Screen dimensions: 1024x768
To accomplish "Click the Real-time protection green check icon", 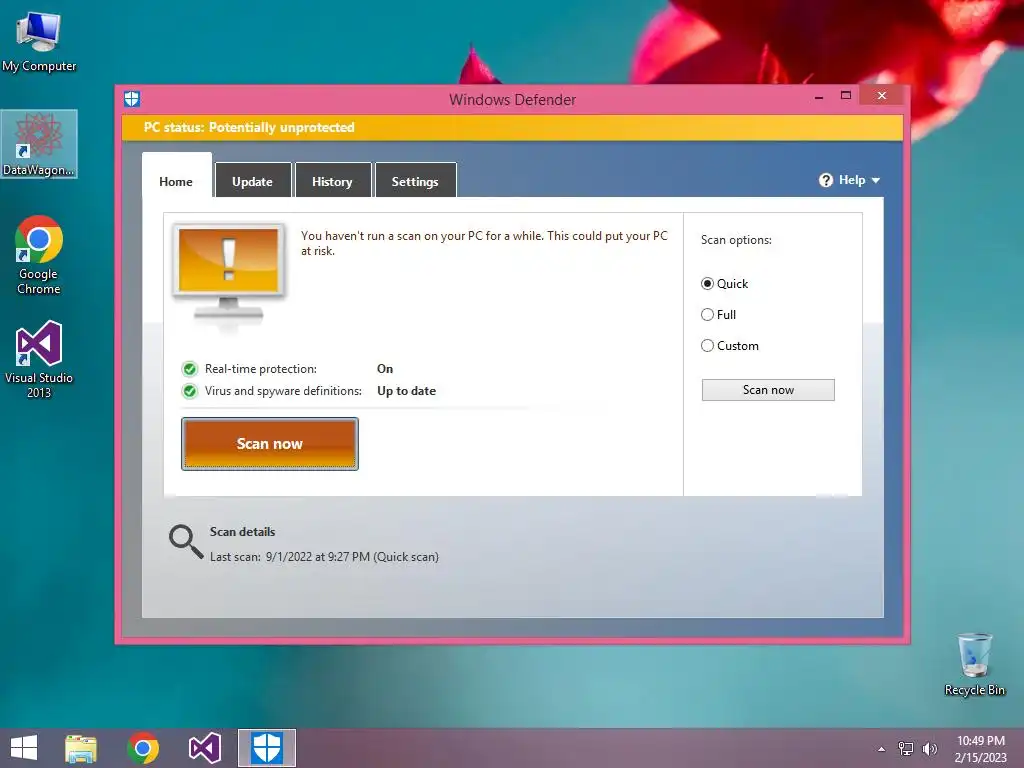I will tap(189, 370).
